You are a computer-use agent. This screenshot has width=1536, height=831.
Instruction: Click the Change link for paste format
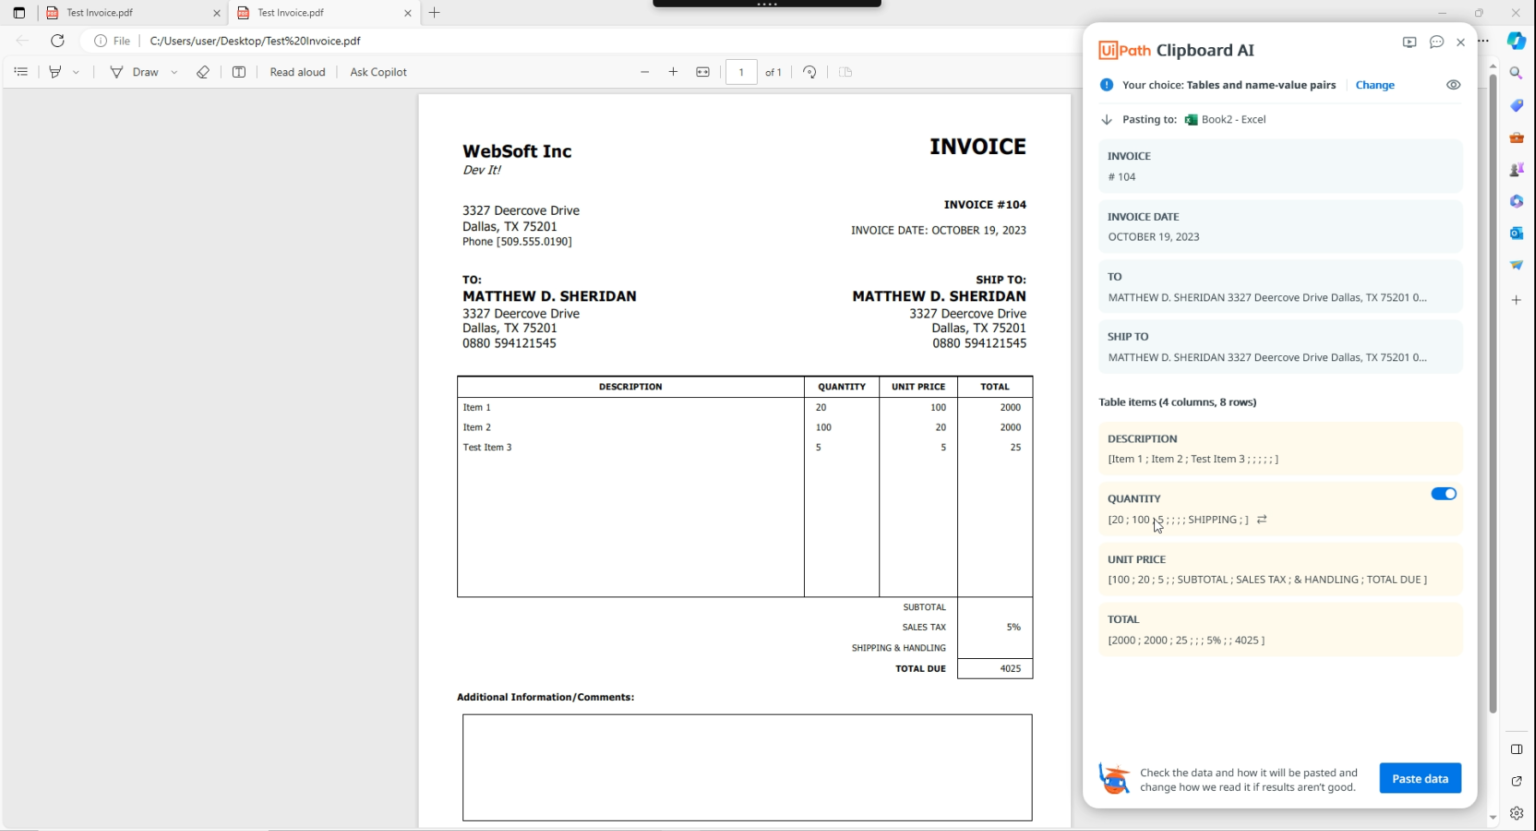click(1375, 85)
